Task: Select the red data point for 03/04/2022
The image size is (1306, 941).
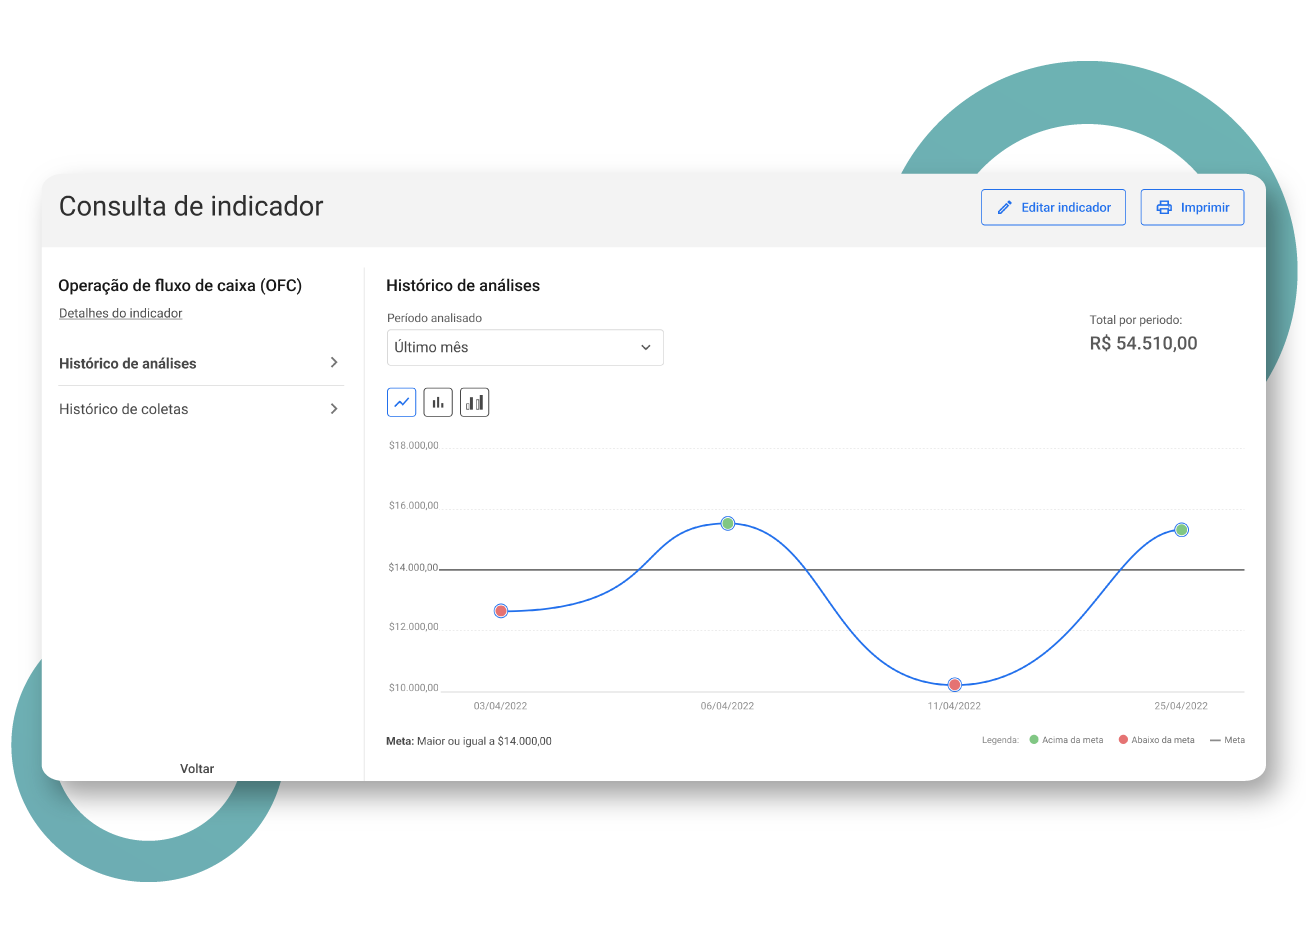Action: click(x=501, y=611)
